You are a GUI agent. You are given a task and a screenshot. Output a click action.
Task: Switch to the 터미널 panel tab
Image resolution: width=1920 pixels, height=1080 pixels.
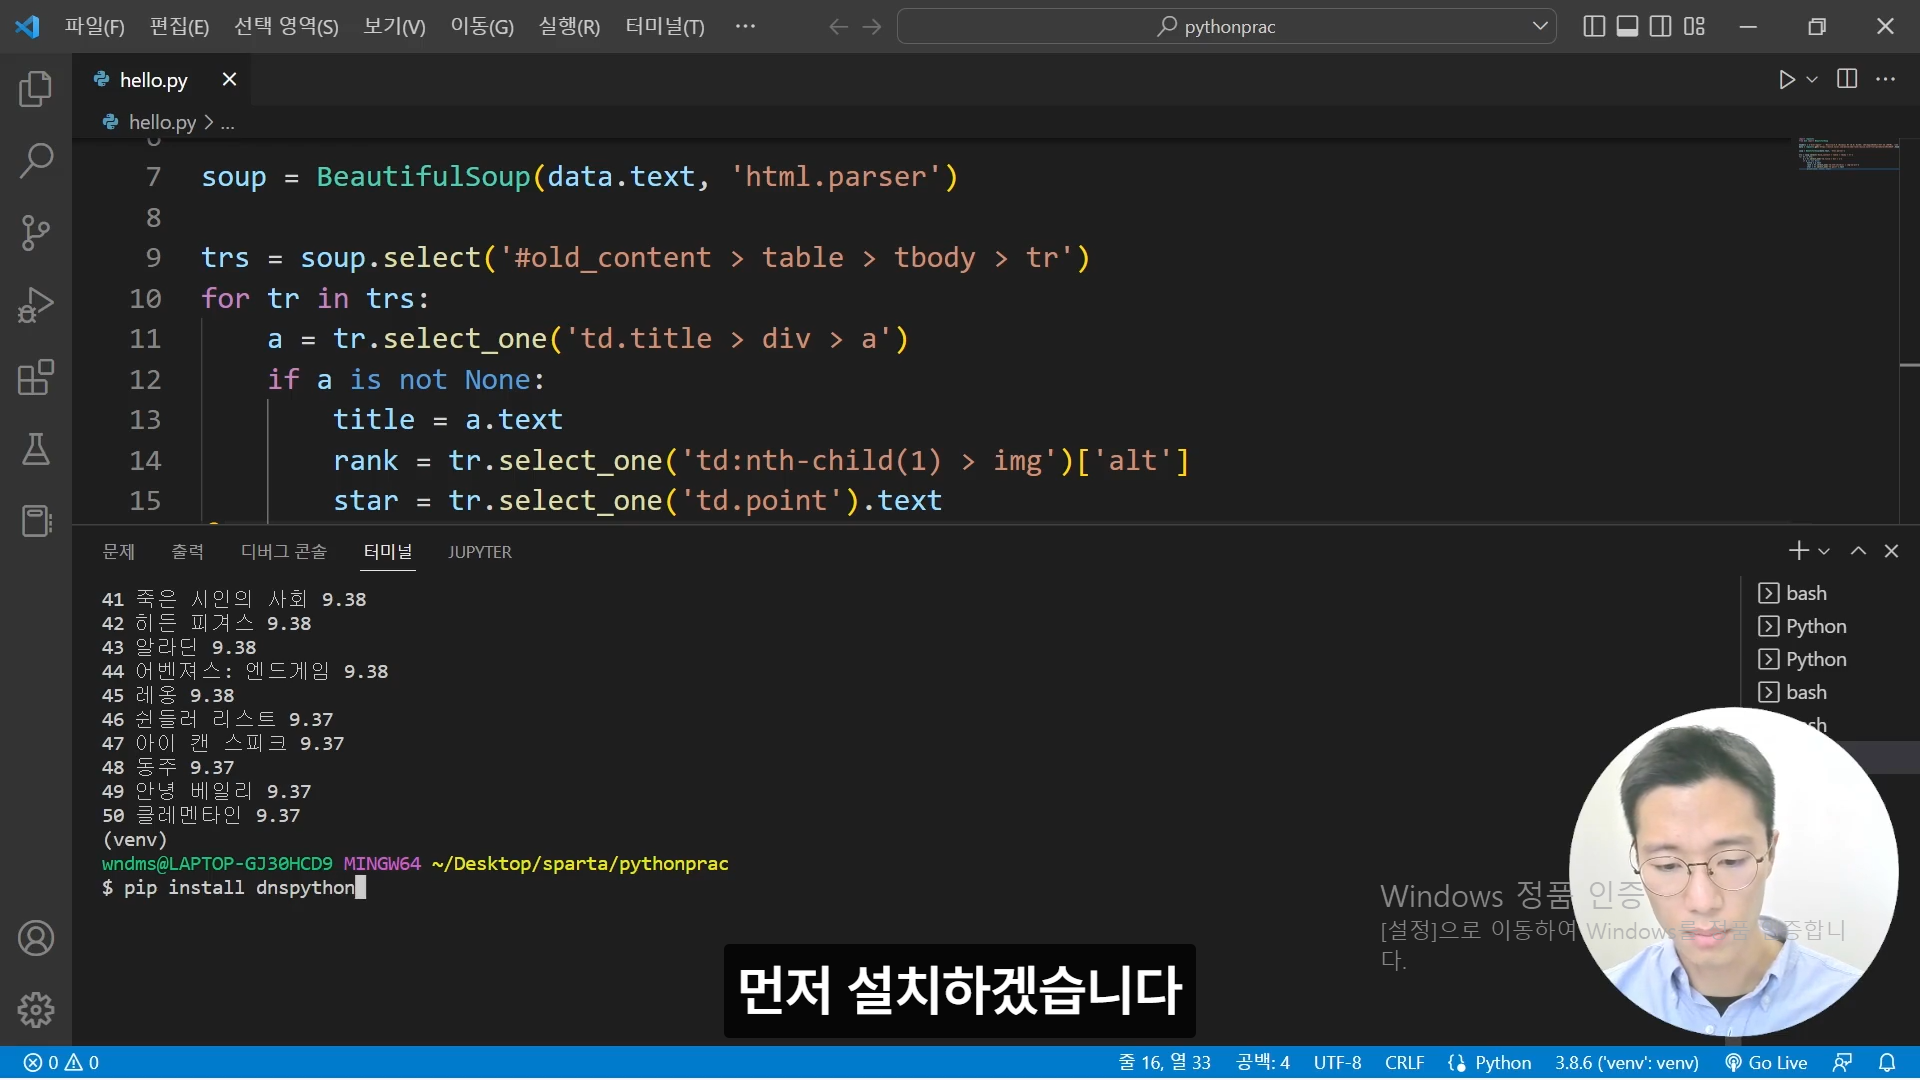coord(388,552)
